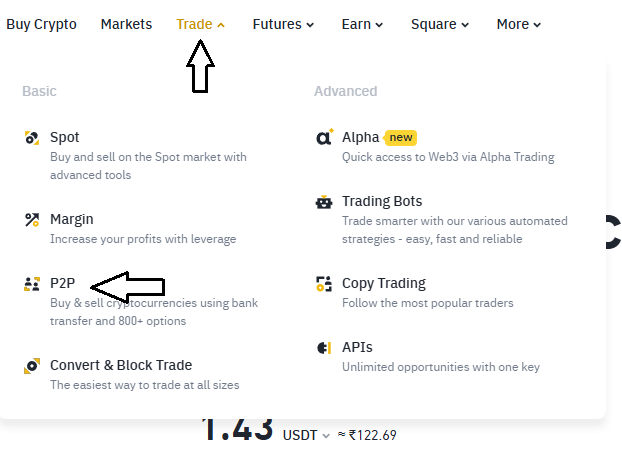Open Copy Trading from Advanced list
Image resolution: width=622 pixels, height=453 pixels.
384,283
